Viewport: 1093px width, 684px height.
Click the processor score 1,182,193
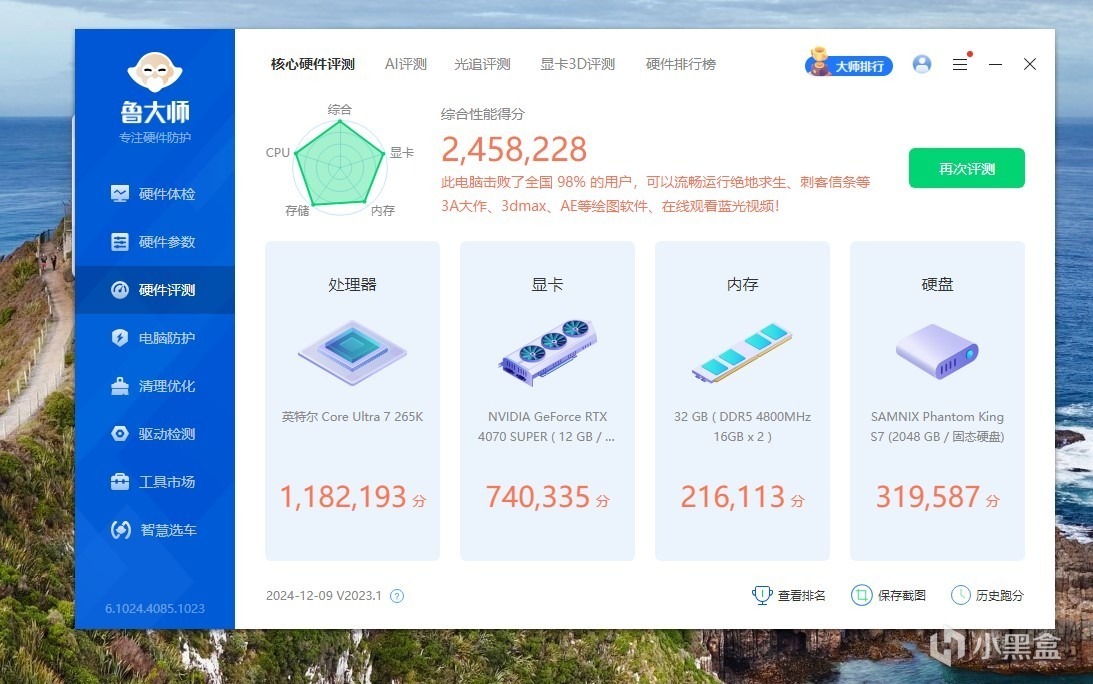(343, 497)
